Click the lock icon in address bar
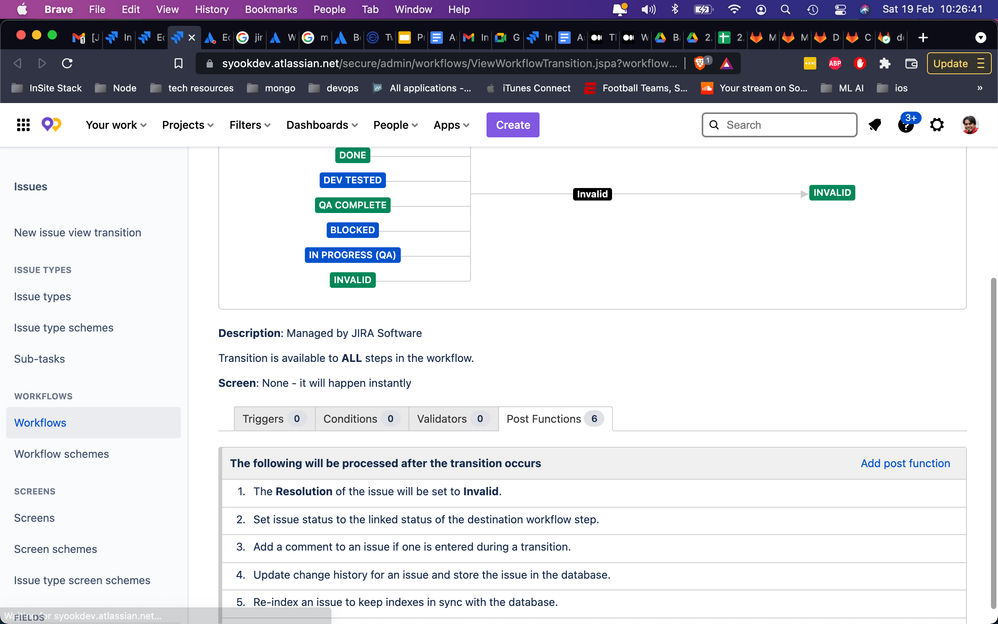Viewport: 998px width, 624px height. (209, 63)
